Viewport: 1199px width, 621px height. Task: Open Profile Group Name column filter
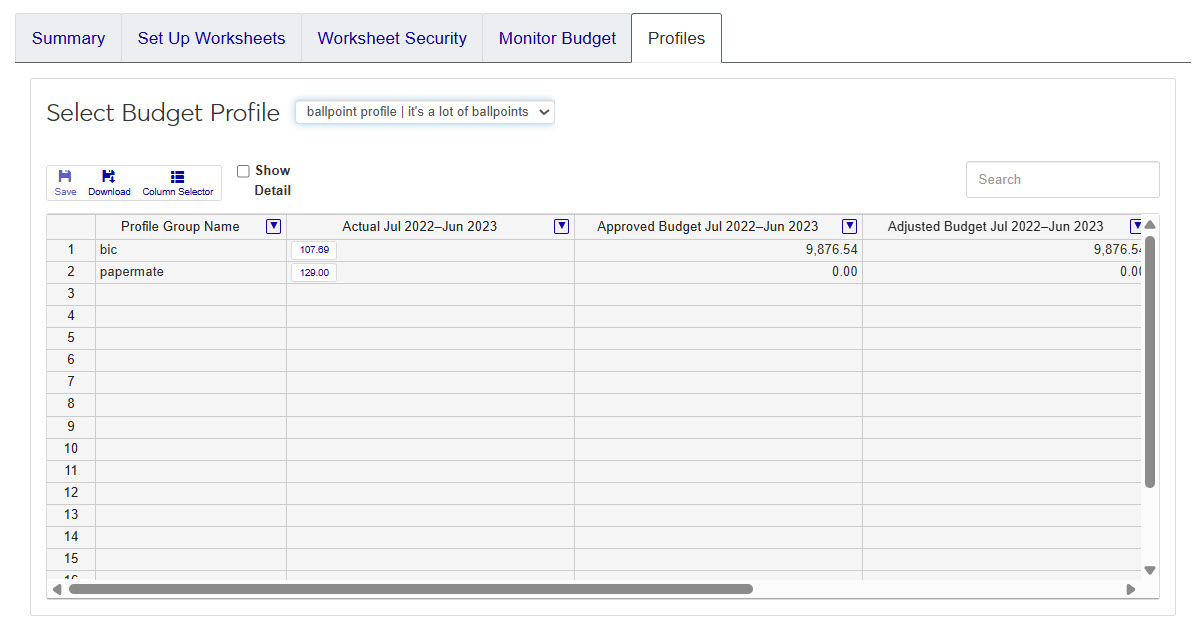[273, 226]
